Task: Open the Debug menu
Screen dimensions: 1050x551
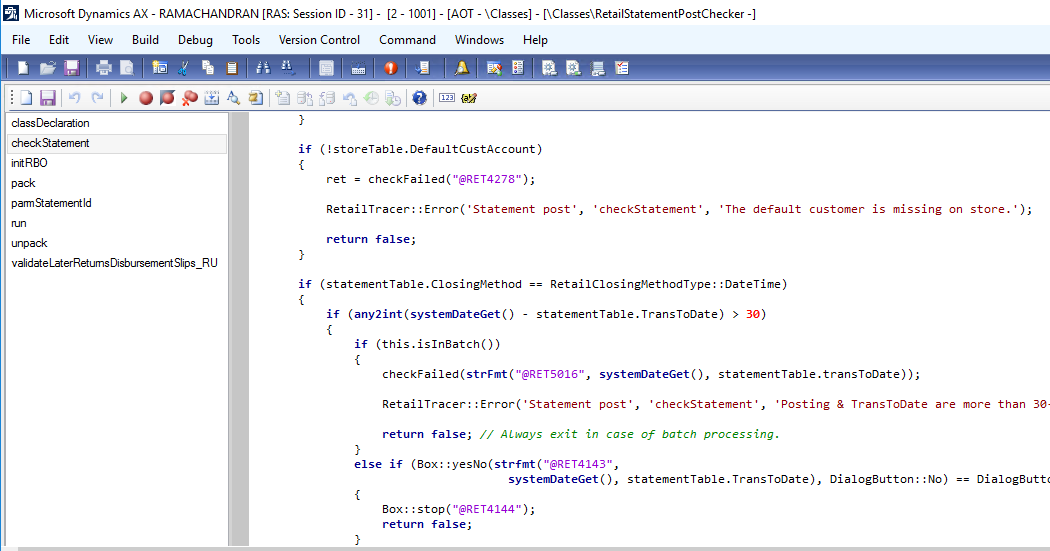Action: coord(195,40)
